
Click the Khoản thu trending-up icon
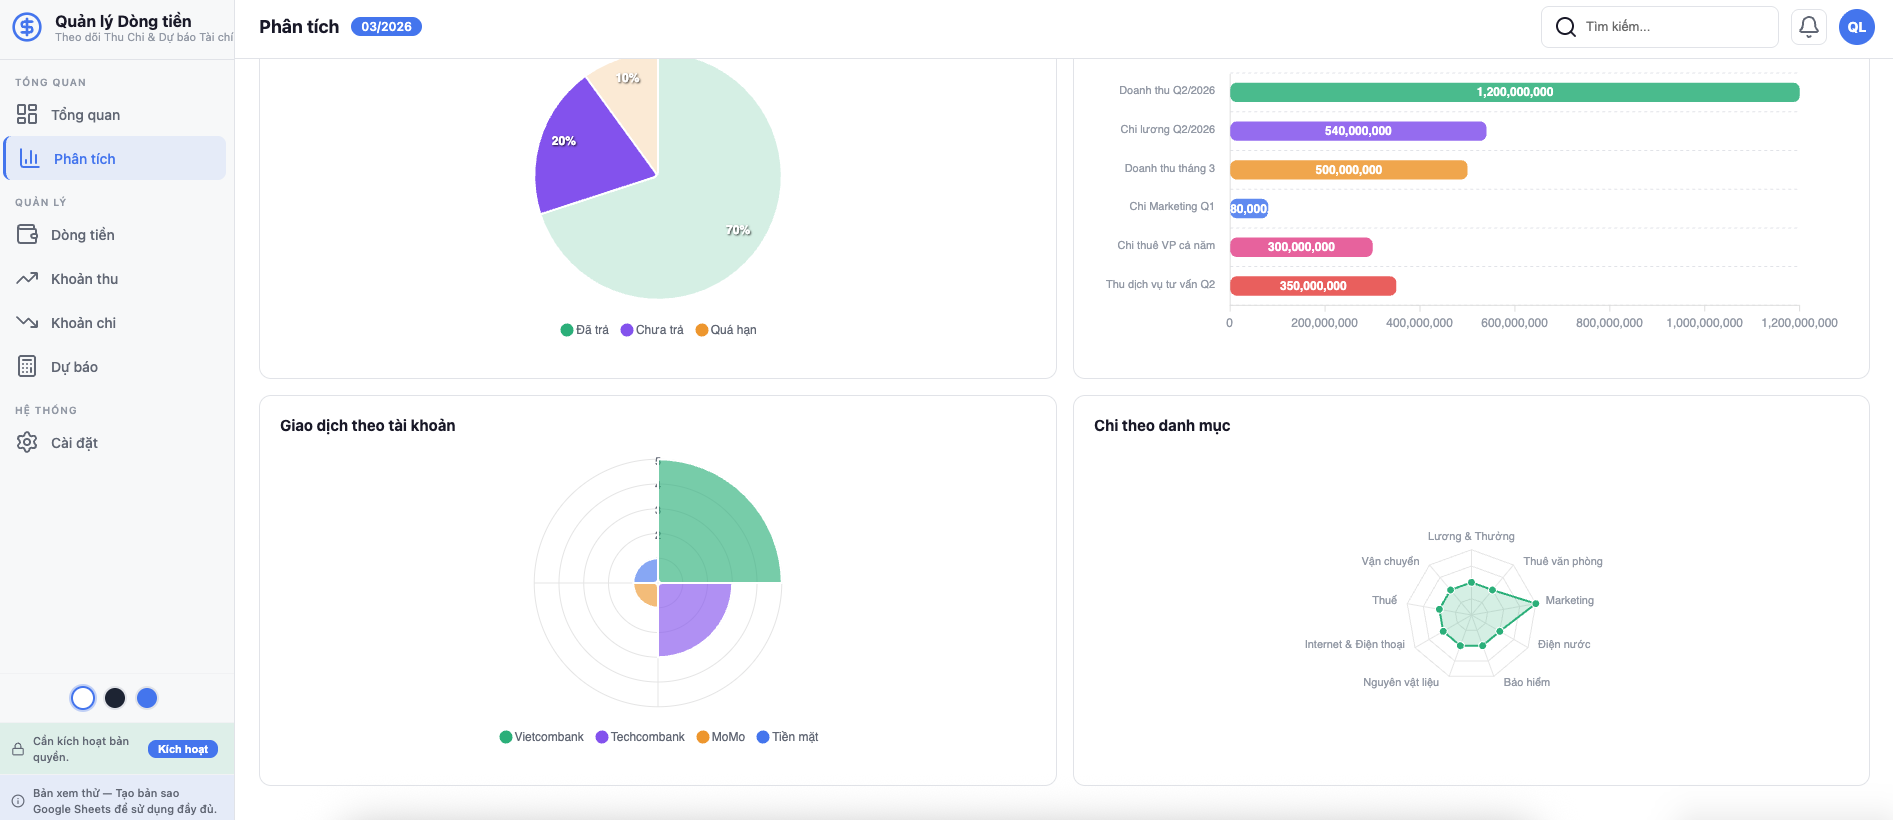(x=27, y=279)
